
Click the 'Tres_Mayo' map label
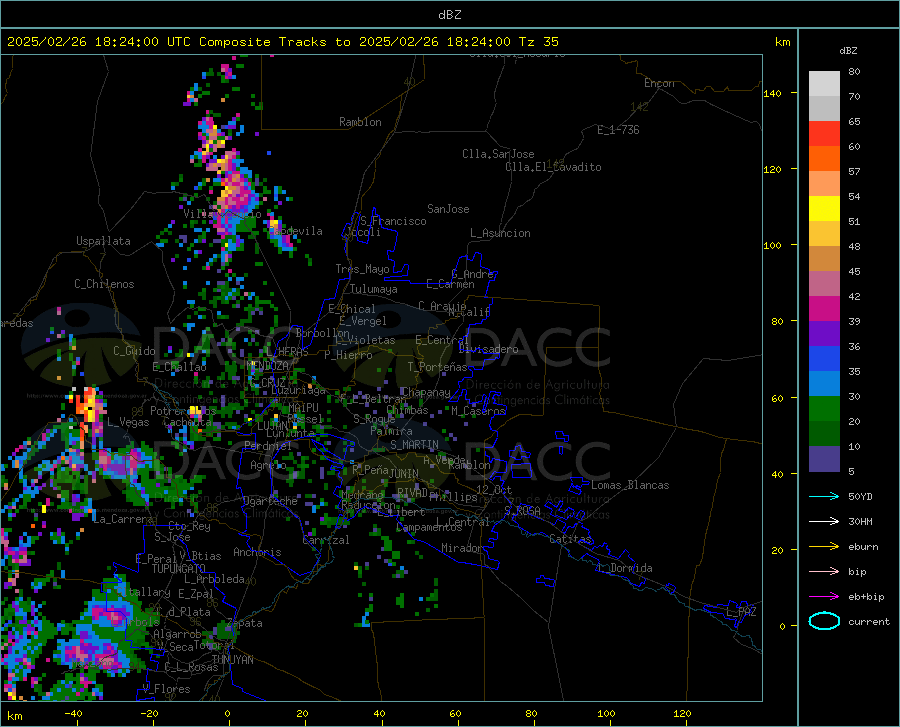[x=362, y=269]
